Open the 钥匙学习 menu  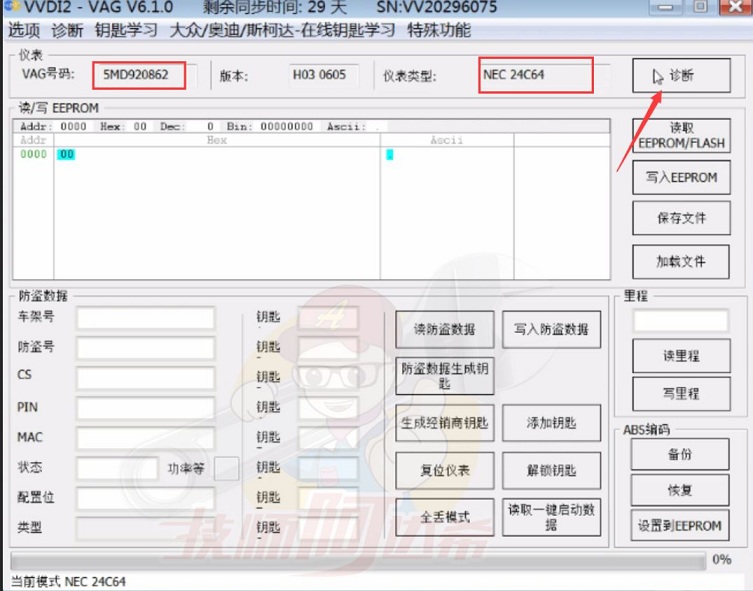click(126, 30)
